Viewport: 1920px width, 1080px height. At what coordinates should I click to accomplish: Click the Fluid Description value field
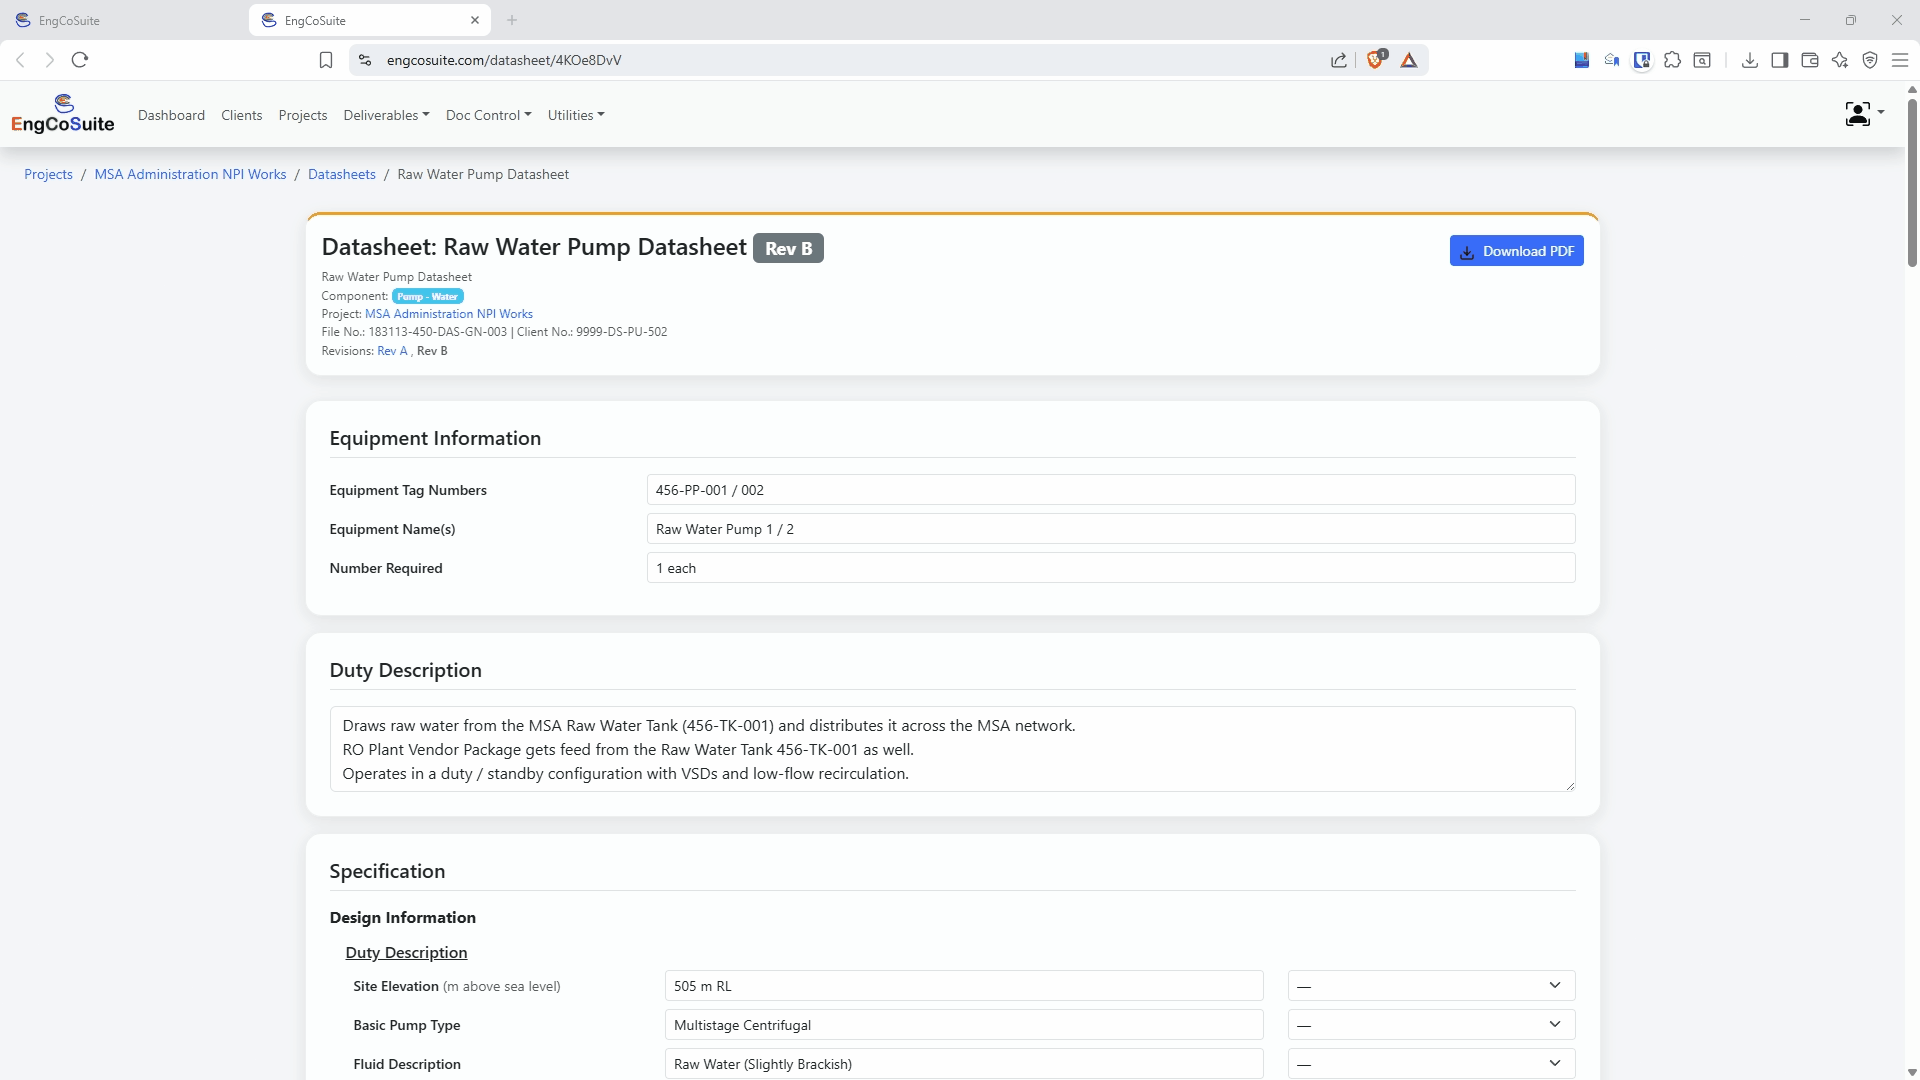coord(964,1064)
